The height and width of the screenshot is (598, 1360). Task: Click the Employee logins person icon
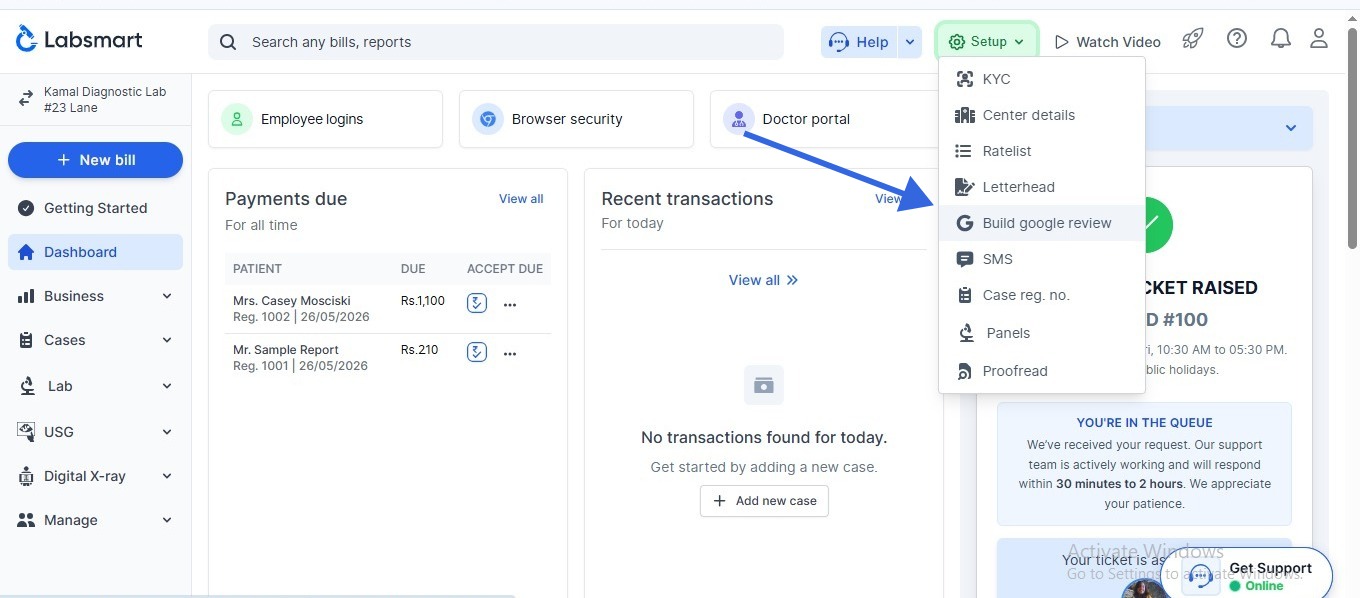tap(237, 119)
